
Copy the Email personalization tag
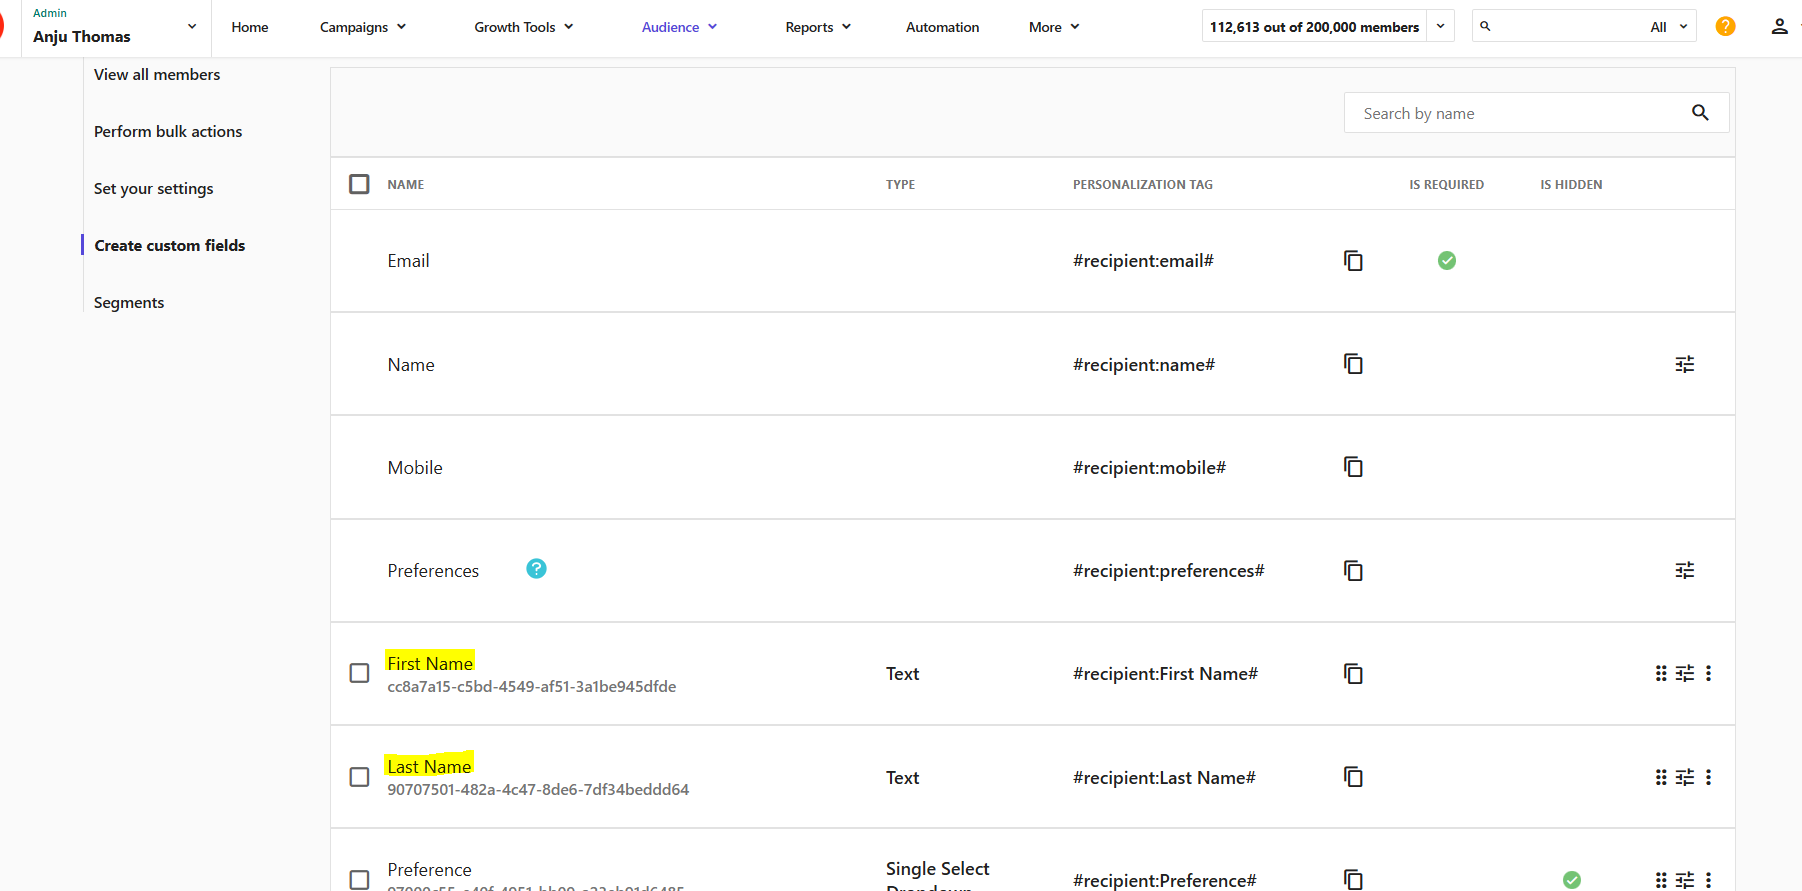tap(1353, 261)
